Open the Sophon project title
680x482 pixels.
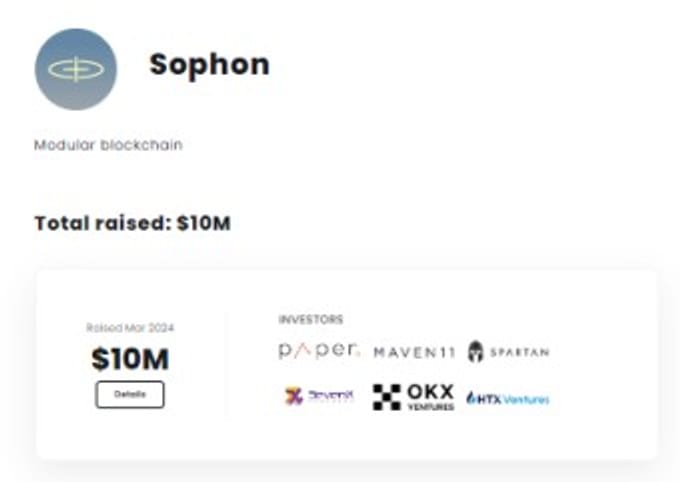209,65
